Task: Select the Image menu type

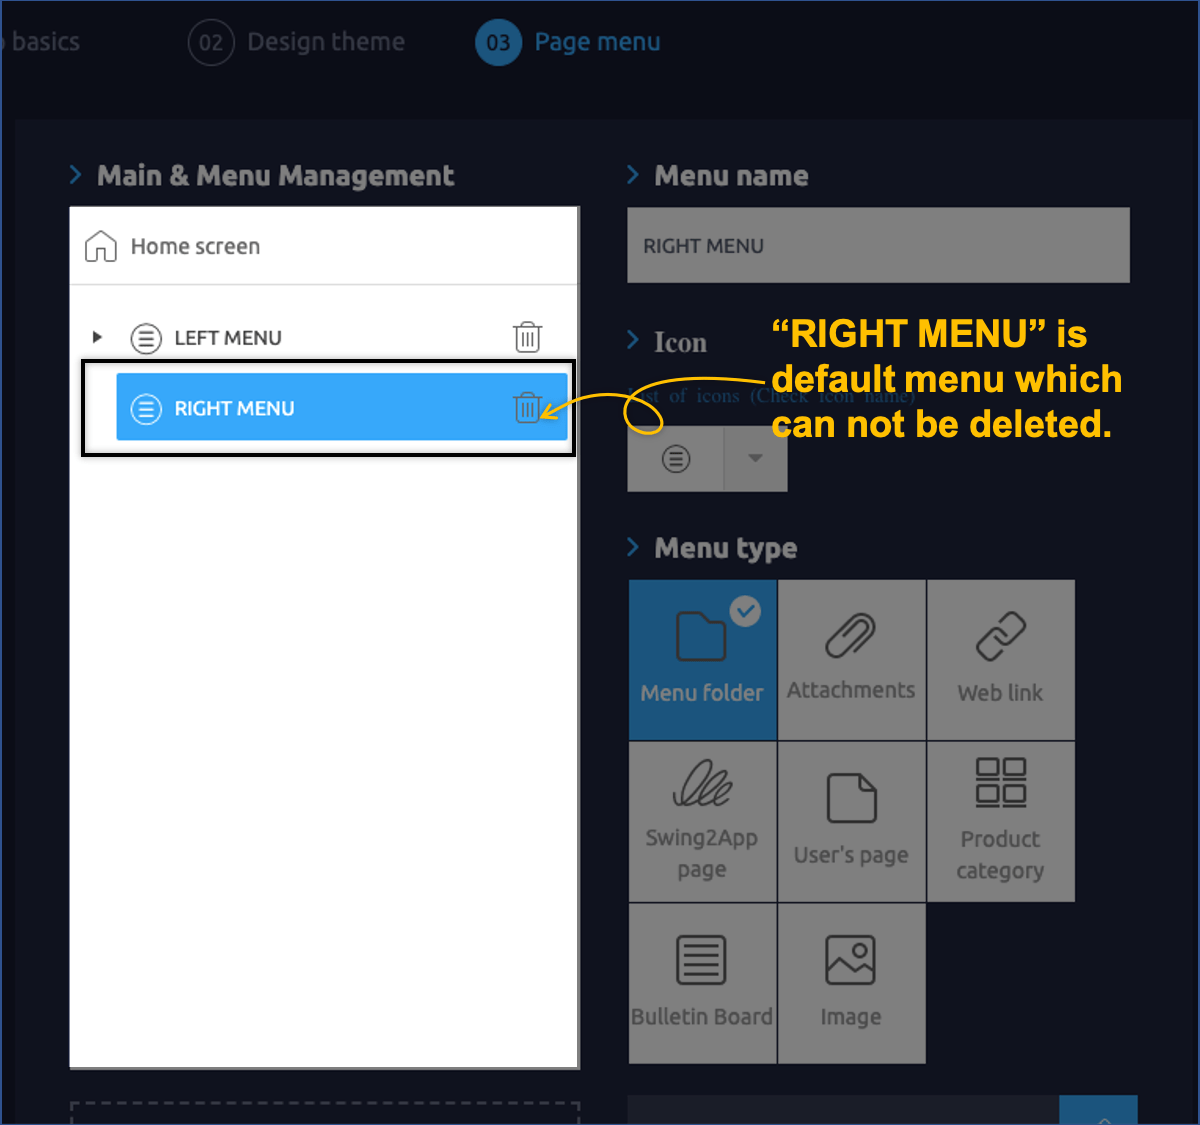Action: pos(851,983)
